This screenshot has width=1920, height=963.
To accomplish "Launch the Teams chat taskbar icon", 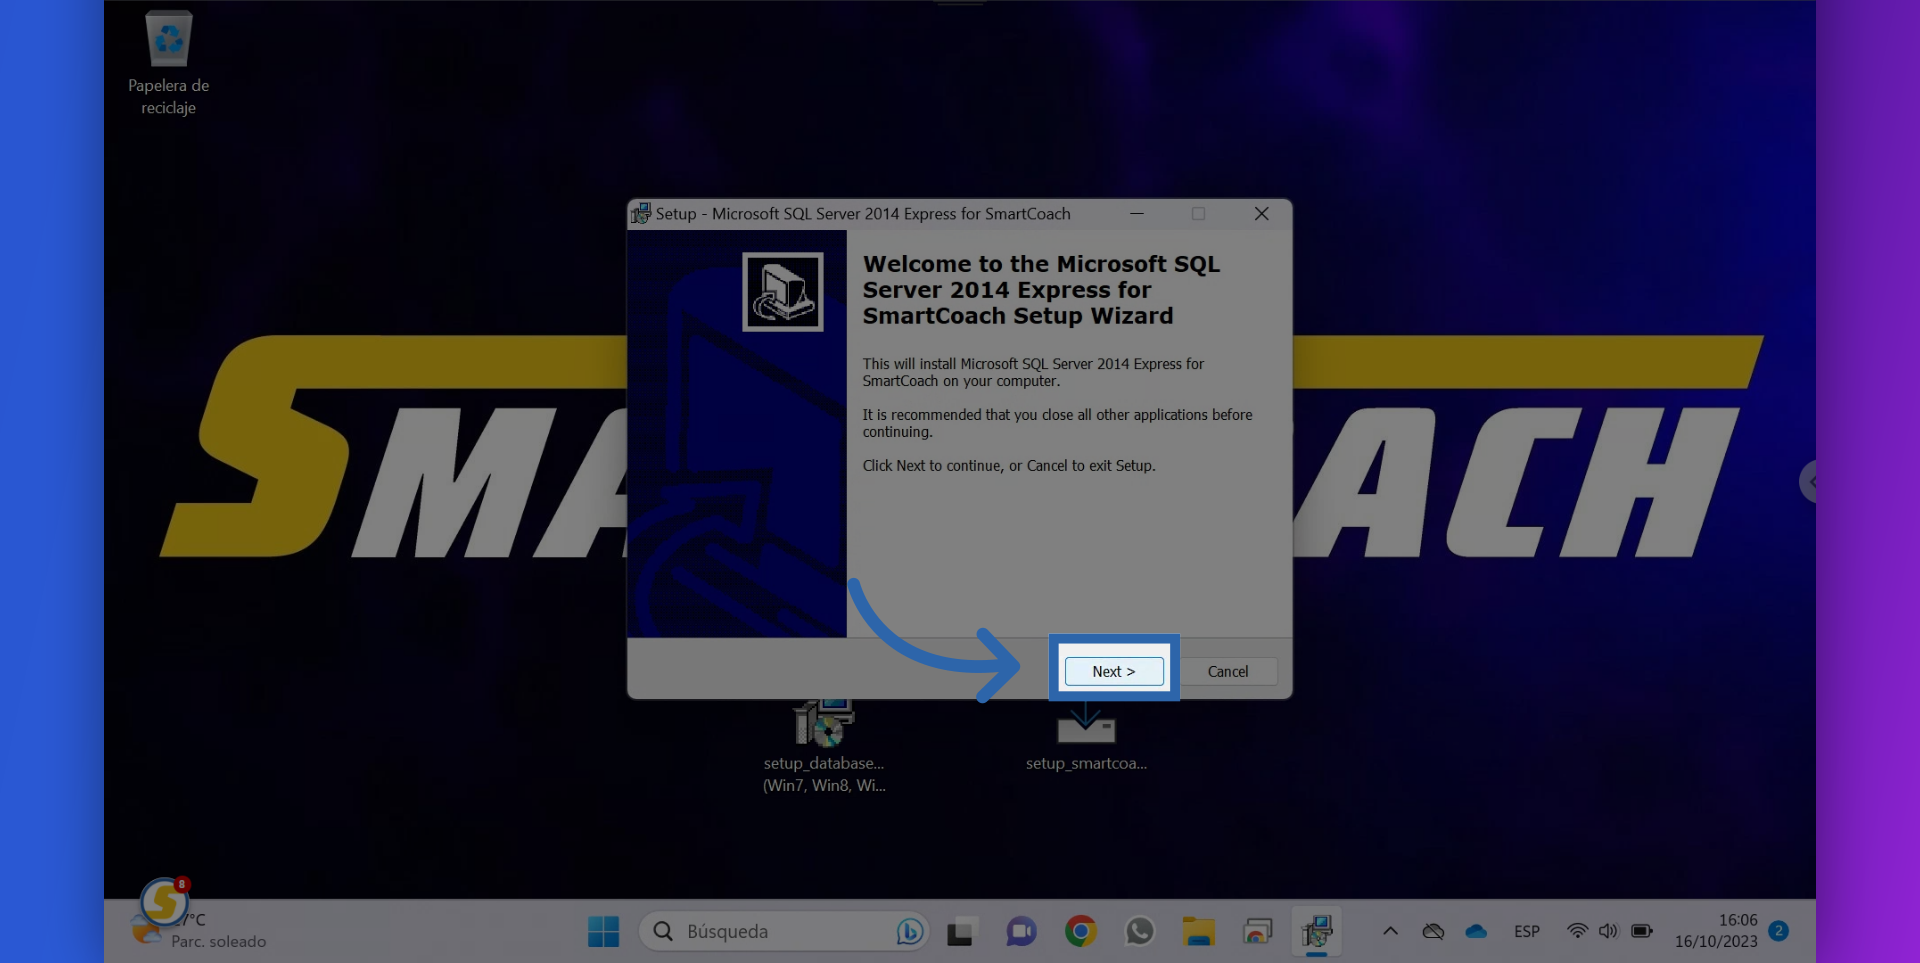I will [x=1021, y=932].
